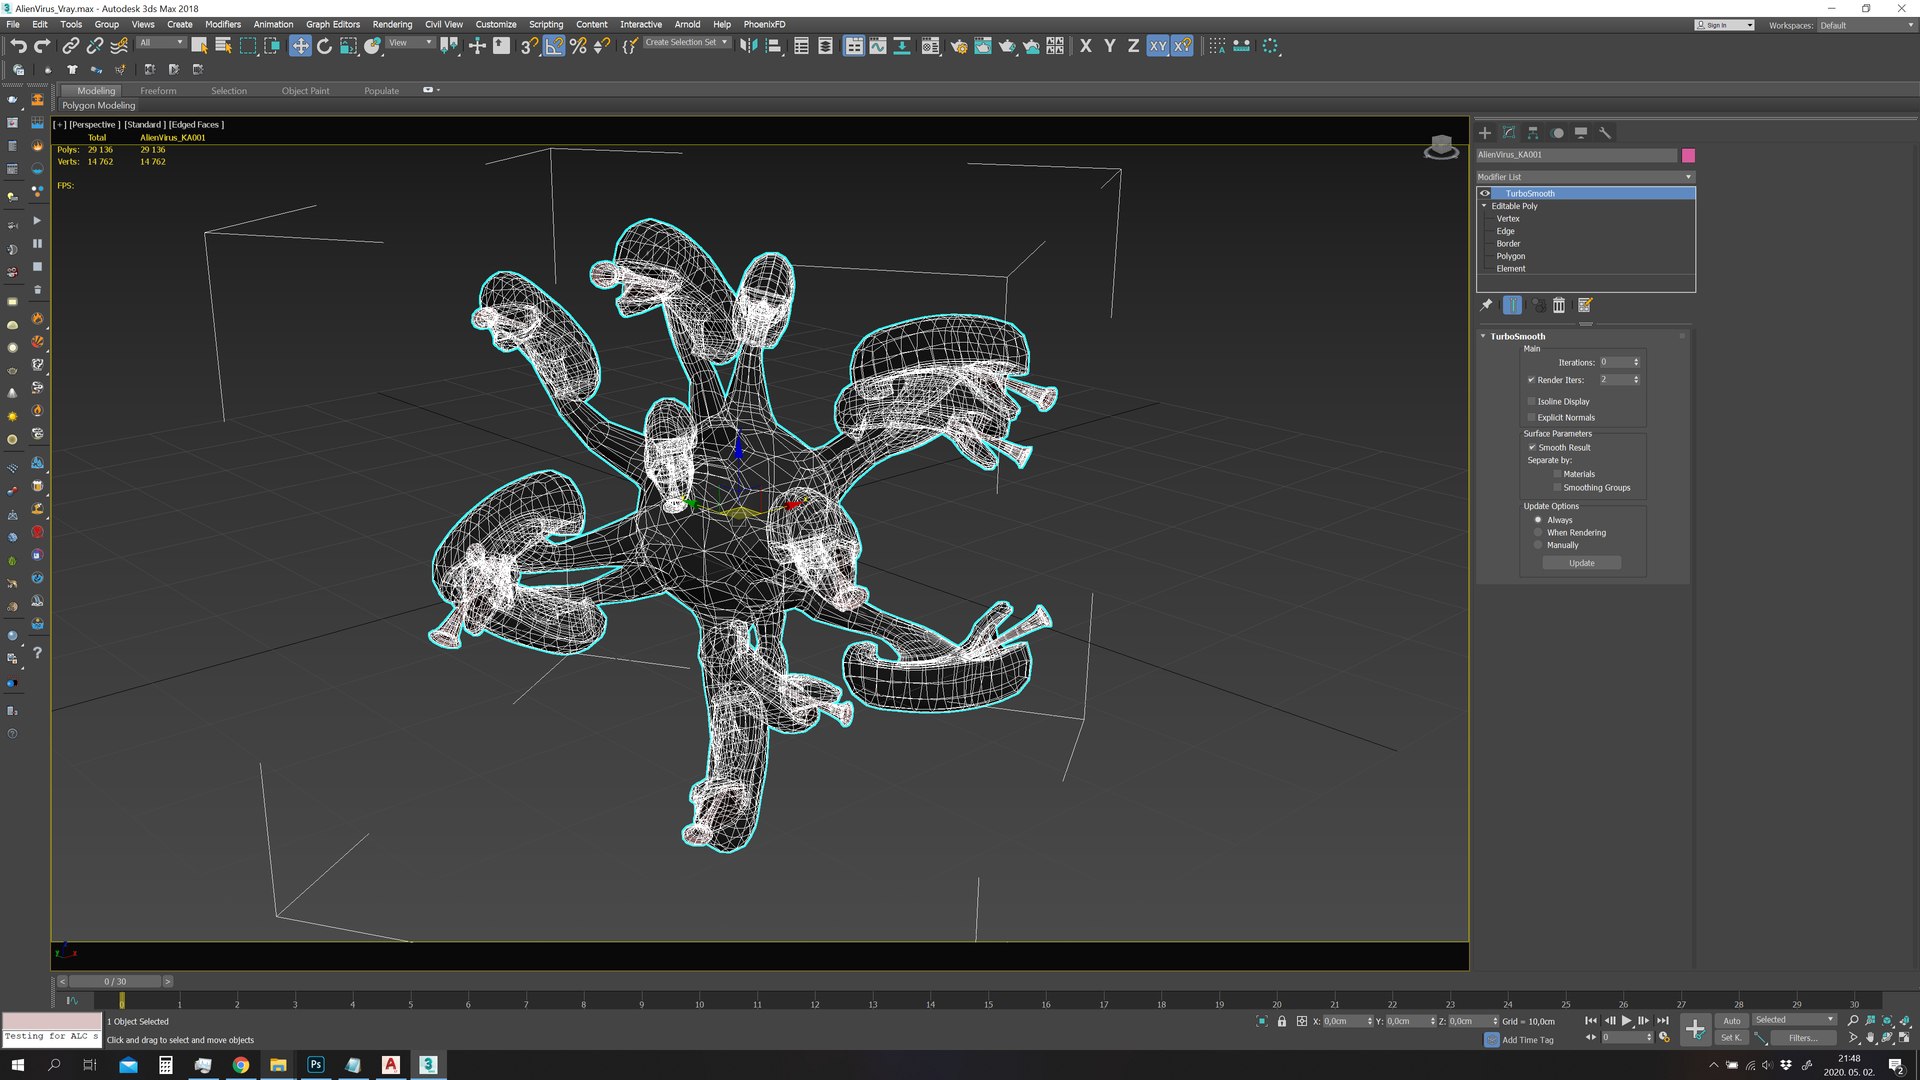This screenshot has height=1080, width=1920.
Task: Toggle the Angle Snap icon
Action: 554,46
